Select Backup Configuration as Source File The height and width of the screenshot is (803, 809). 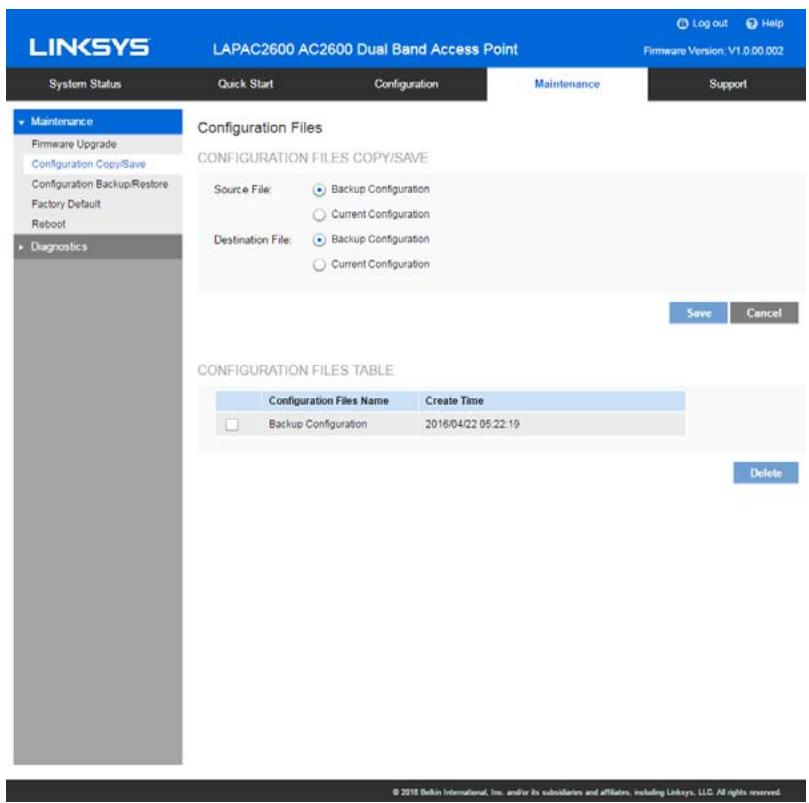(x=319, y=190)
